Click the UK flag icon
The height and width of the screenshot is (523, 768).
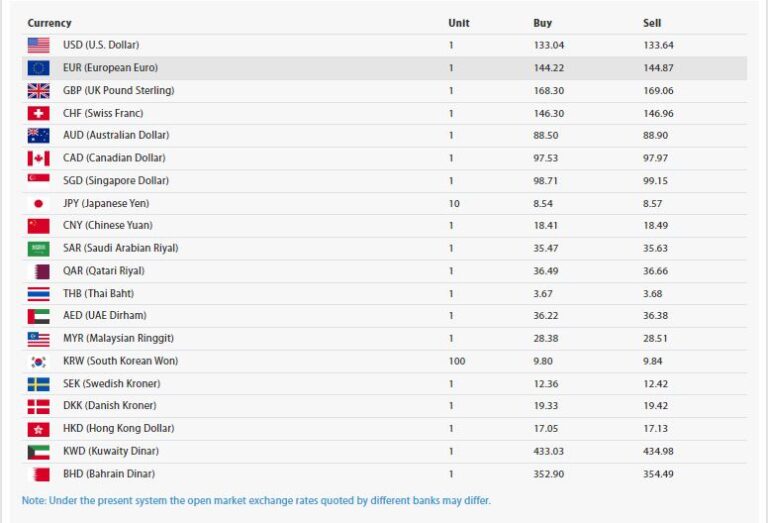[x=38, y=90]
